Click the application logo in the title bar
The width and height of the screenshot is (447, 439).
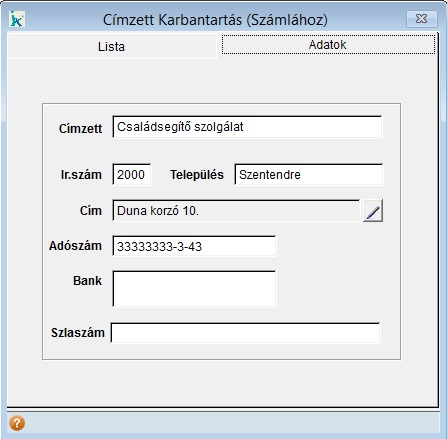17,19
